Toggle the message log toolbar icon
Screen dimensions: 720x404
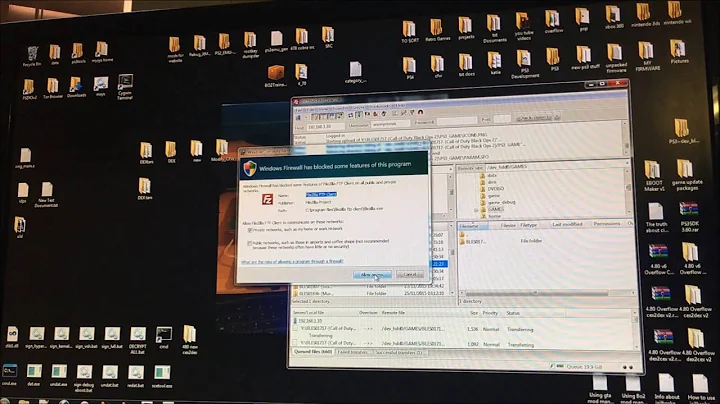[314, 116]
